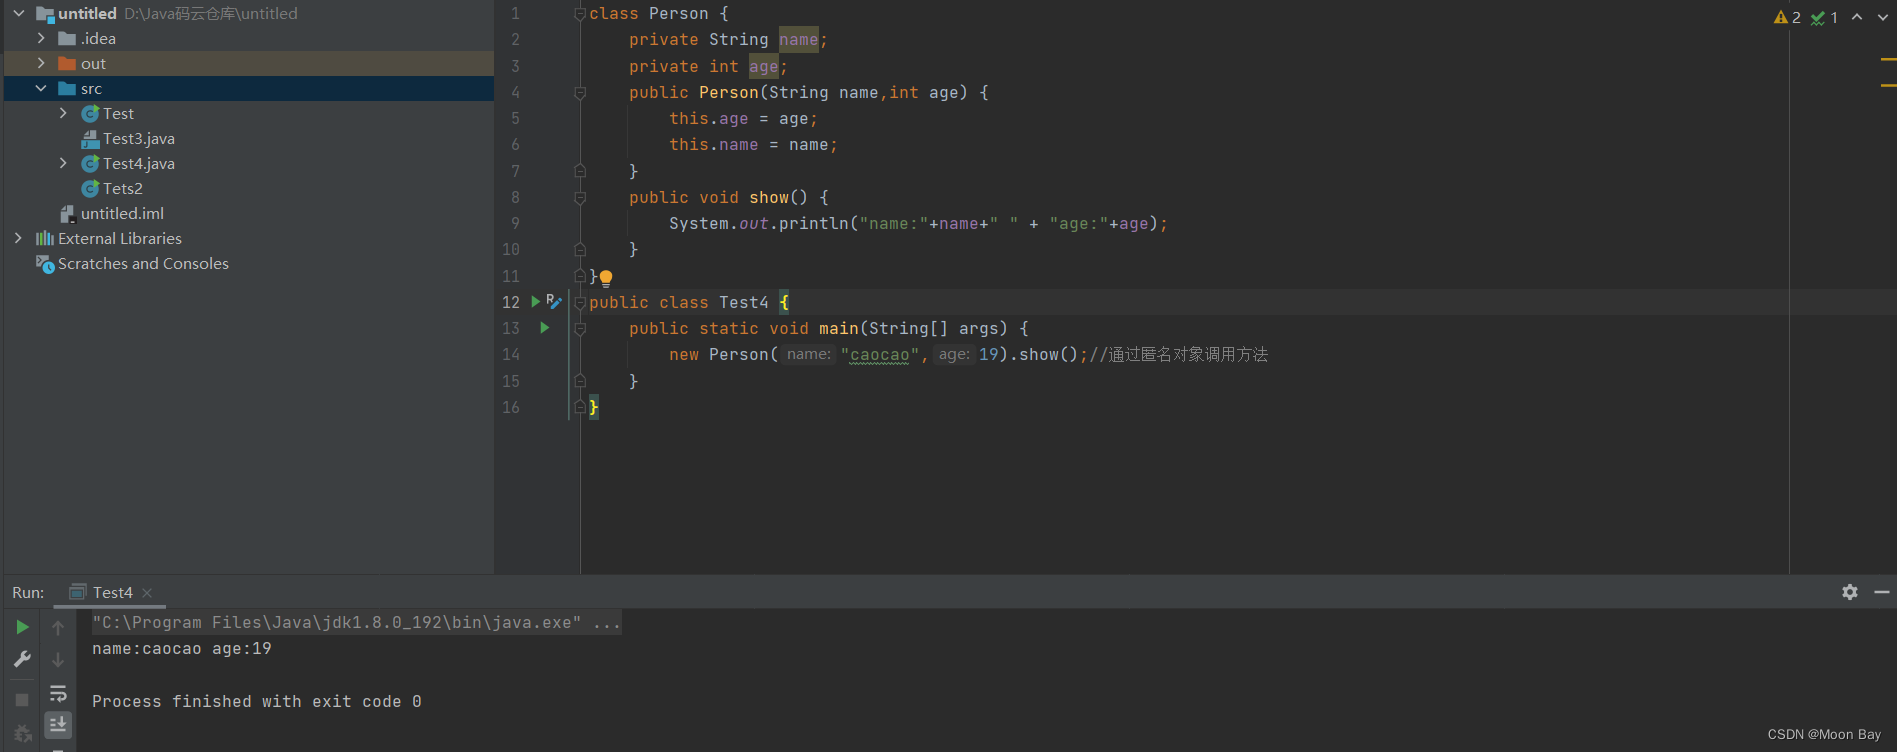Open the yellow lightbulb quick-fix on line 11
1897x752 pixels.
(x=605, y=278)
